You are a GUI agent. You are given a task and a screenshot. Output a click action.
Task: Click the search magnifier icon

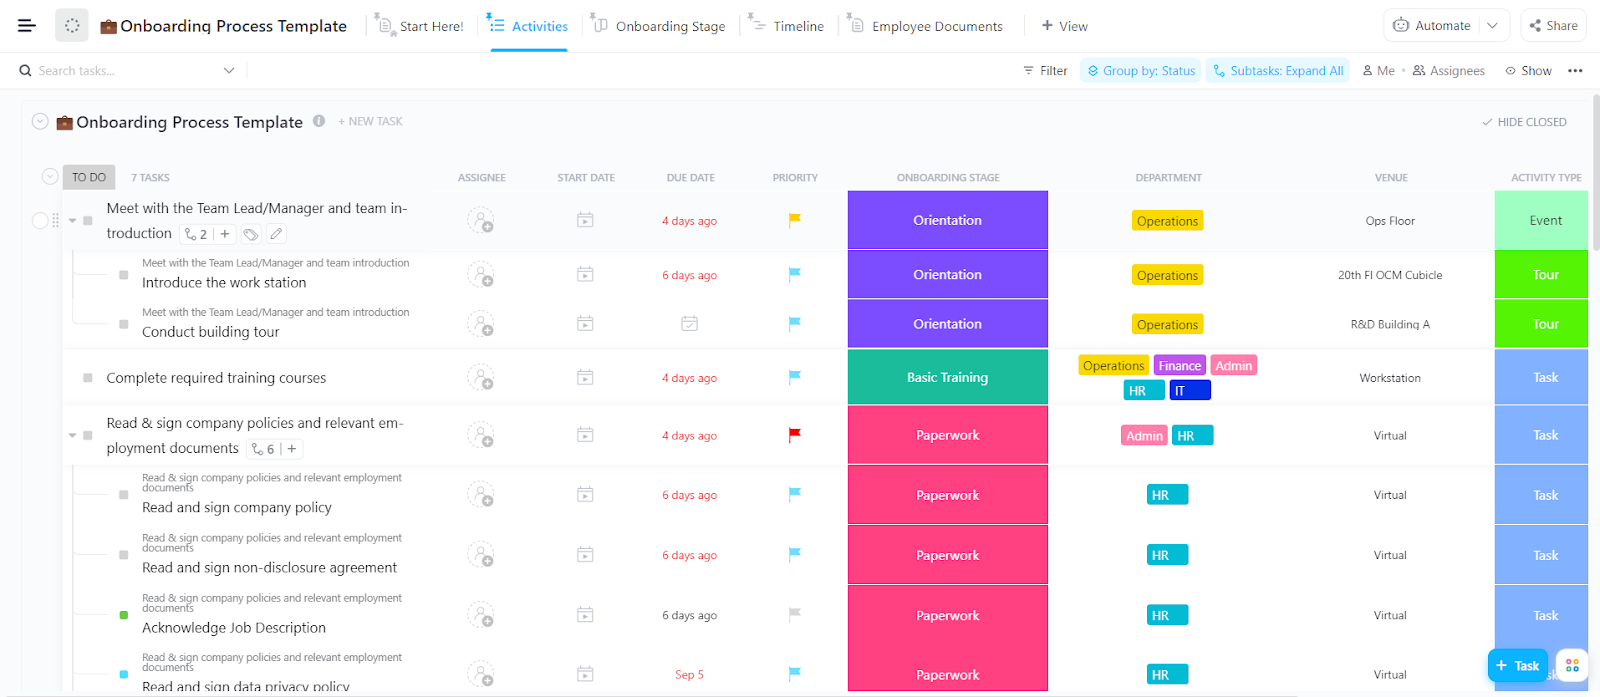25,71
